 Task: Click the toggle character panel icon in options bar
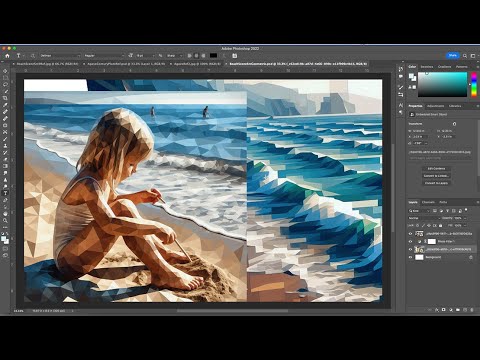tap(235, 56)
